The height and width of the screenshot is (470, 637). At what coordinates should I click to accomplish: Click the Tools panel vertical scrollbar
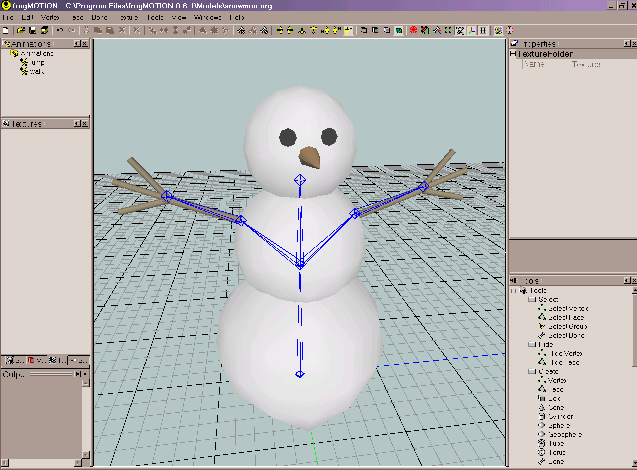(x=632, y=380)
